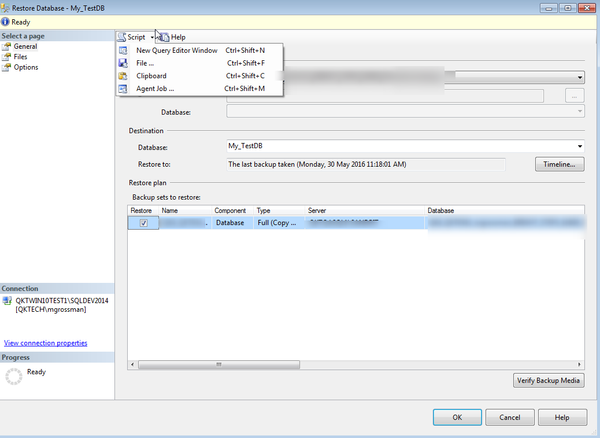Click the Agent Job menu icon
Image resolution: width=600 pixels, height=438 pixels.
coord(123,88)
